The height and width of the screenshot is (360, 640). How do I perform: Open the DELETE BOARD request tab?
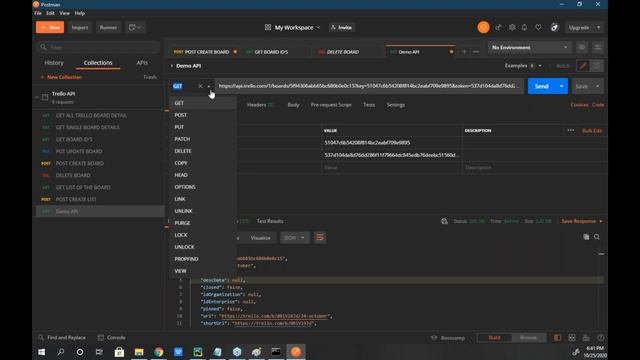point(343,52)
